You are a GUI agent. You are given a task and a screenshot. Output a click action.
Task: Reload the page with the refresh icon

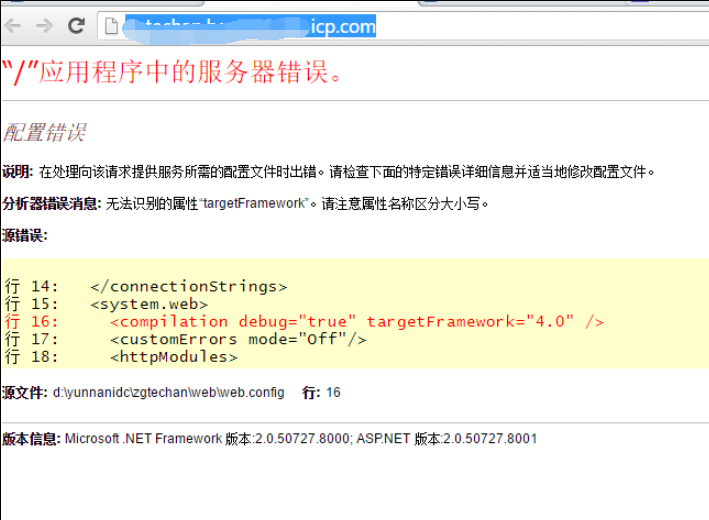point(76,26)
